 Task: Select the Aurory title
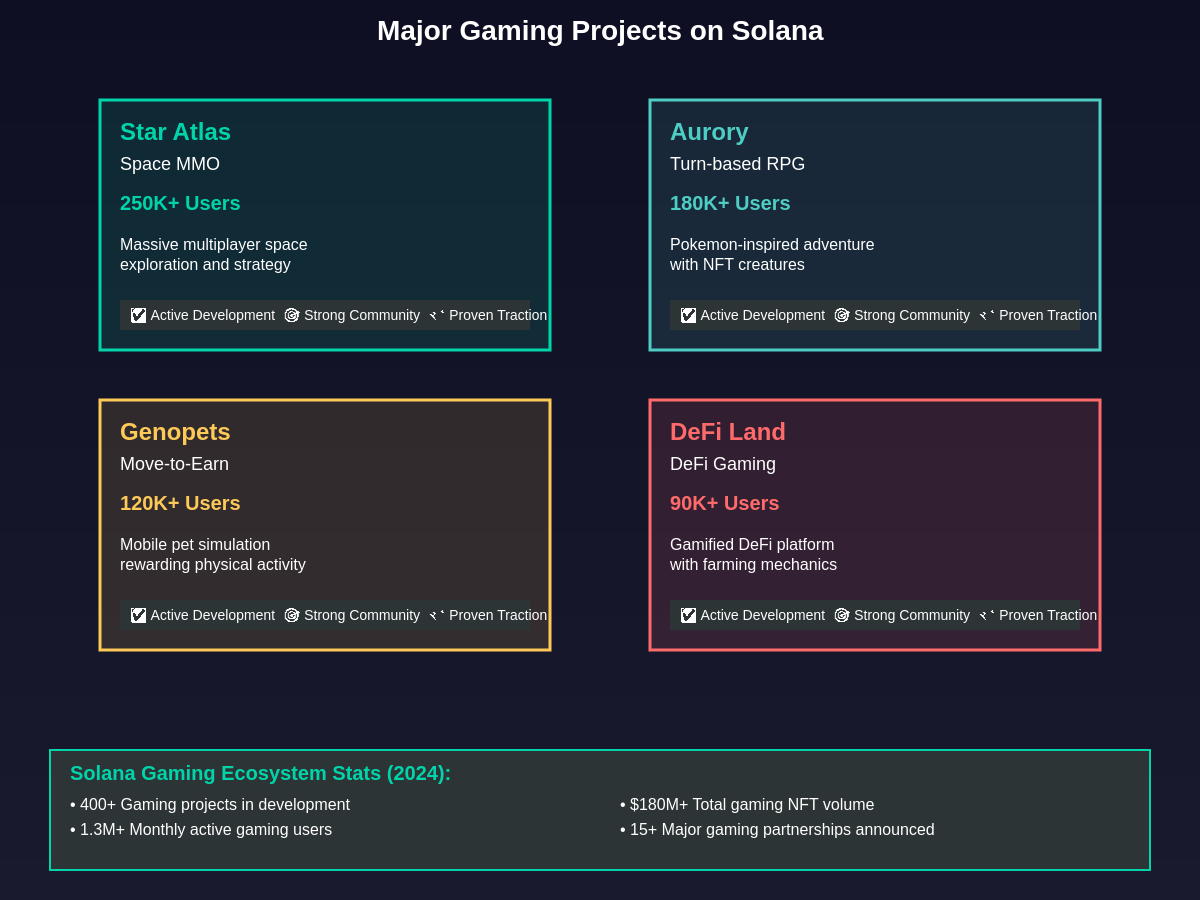click(x=709, y=132)
